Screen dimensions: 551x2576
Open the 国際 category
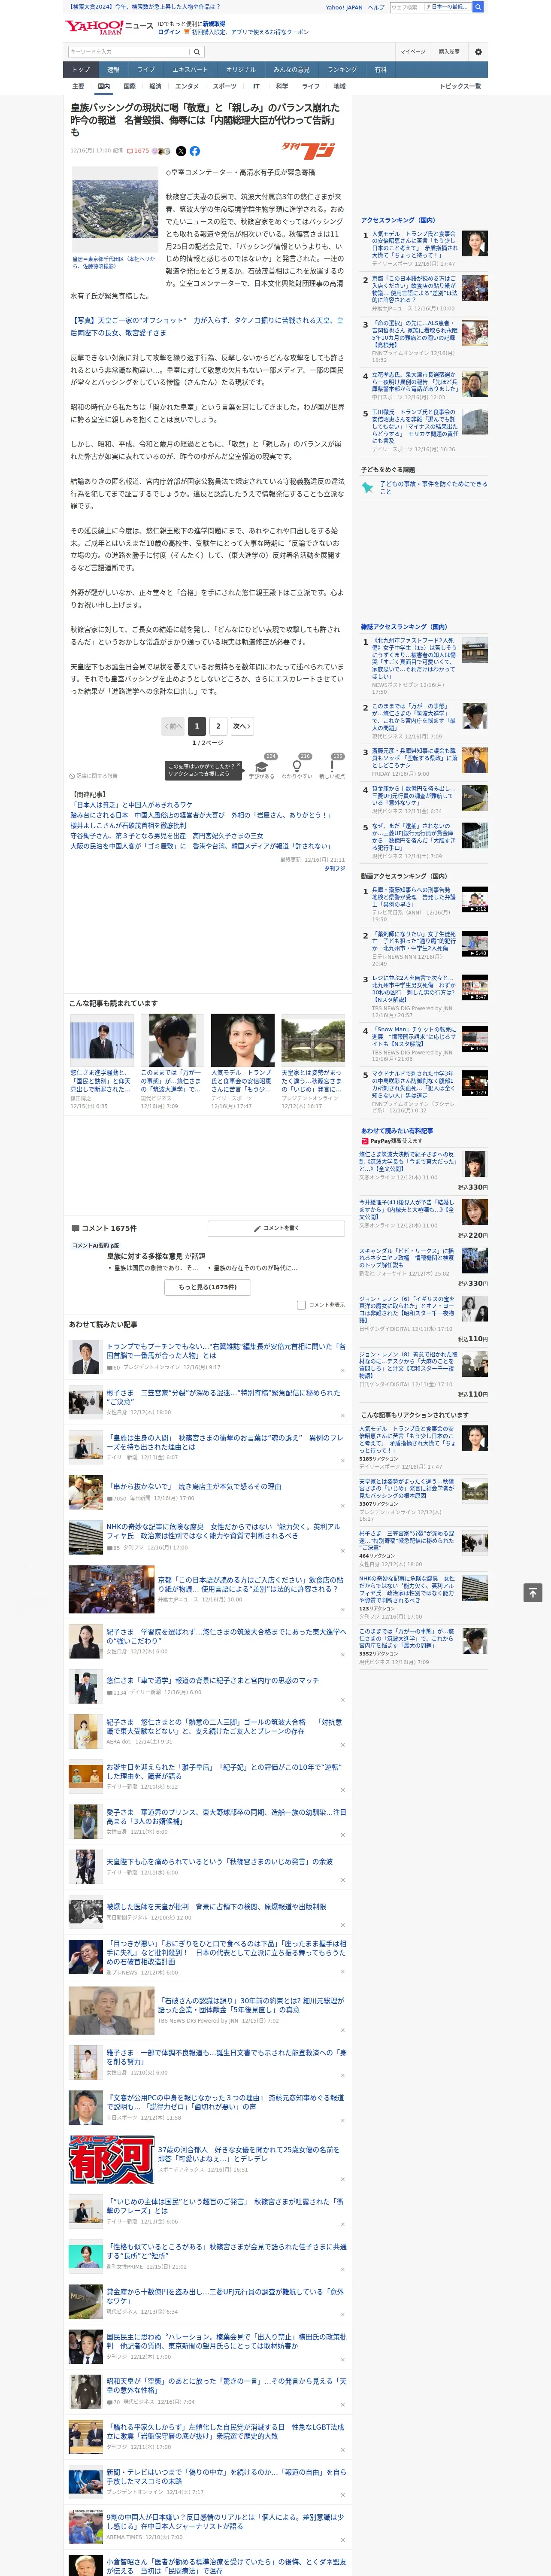(x=129, y=86)
